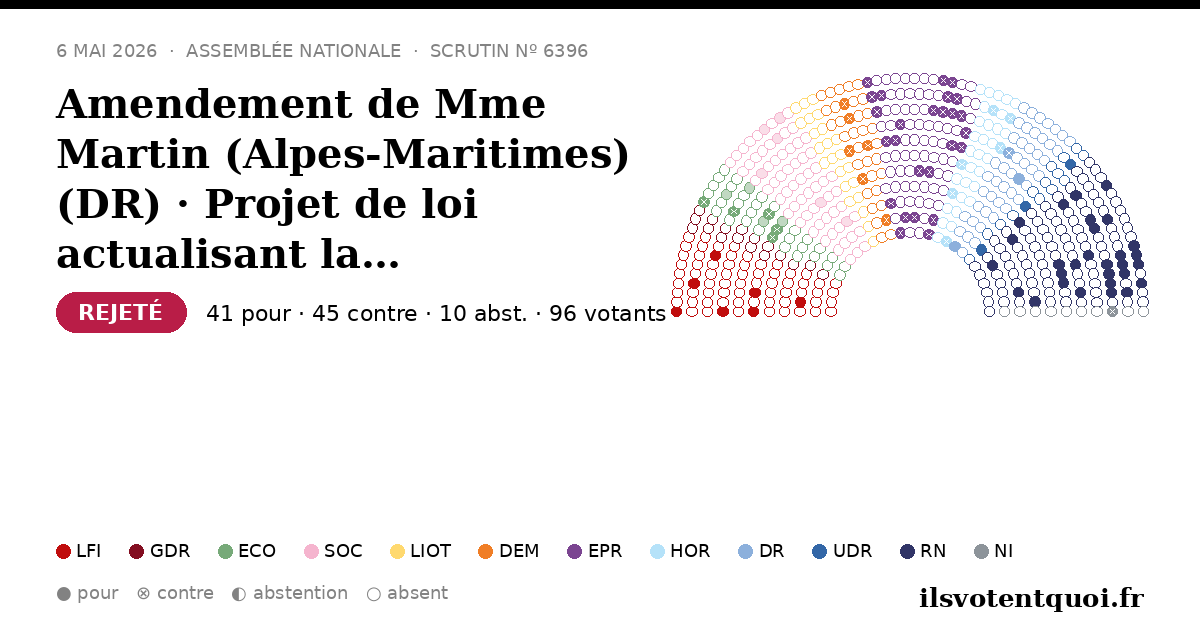Viewport: 1200px width, 630px height.
Task: Select the SOC pink legend dot
Action: (311, 551)
